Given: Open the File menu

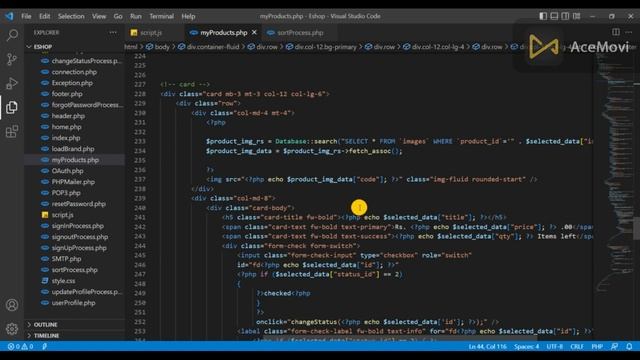Looking at the screenshot, I should (26, 16).
